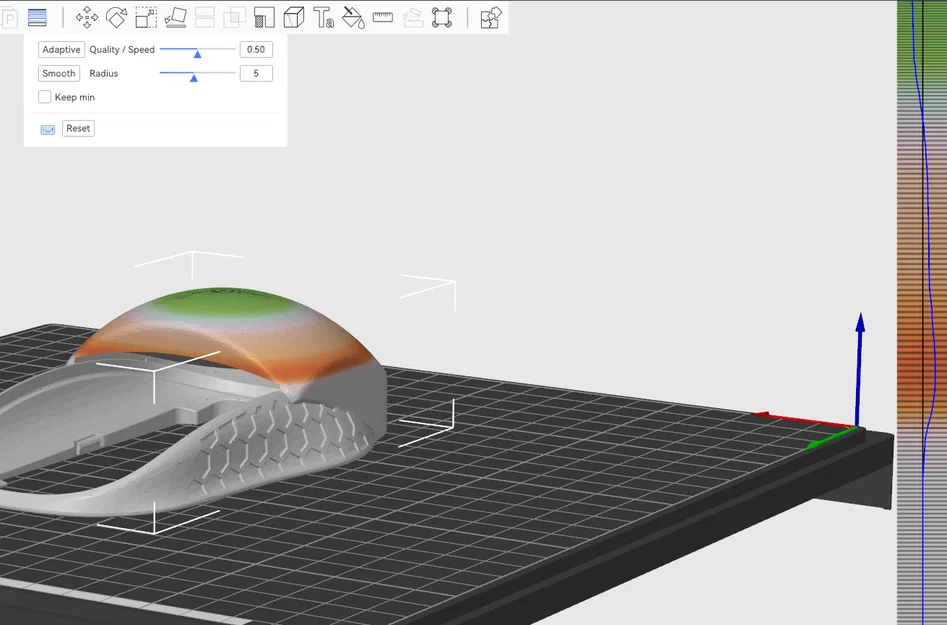Activate the Measure ruler tool
This screenshot has width=947, height=625.
point(382,17)
